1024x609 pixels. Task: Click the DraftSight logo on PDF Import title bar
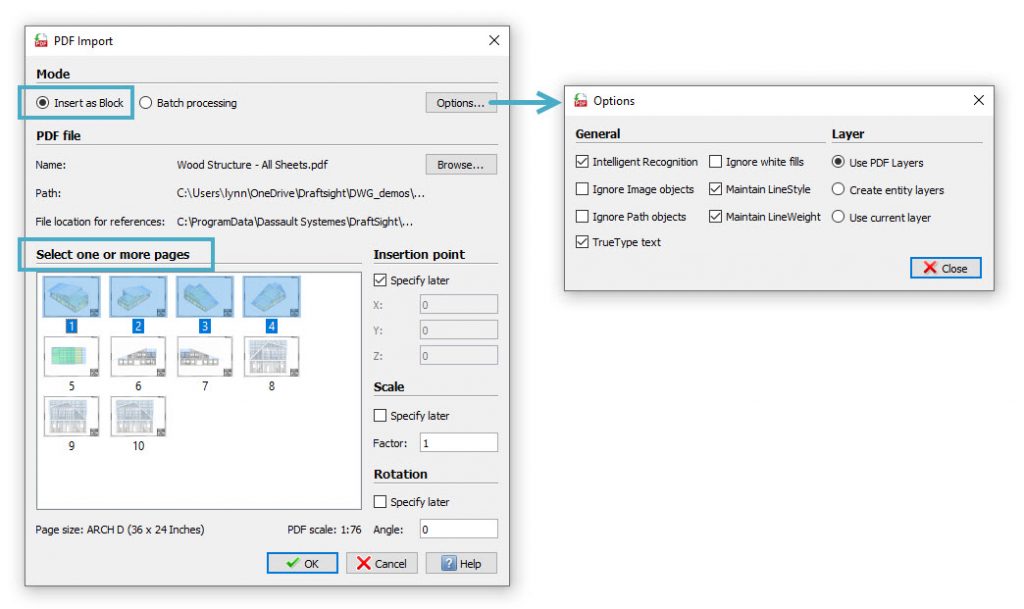coord(44,41)
